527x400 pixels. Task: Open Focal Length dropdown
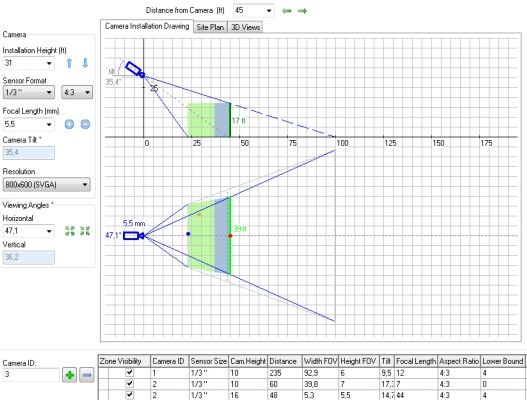click(x=49, y=124)
